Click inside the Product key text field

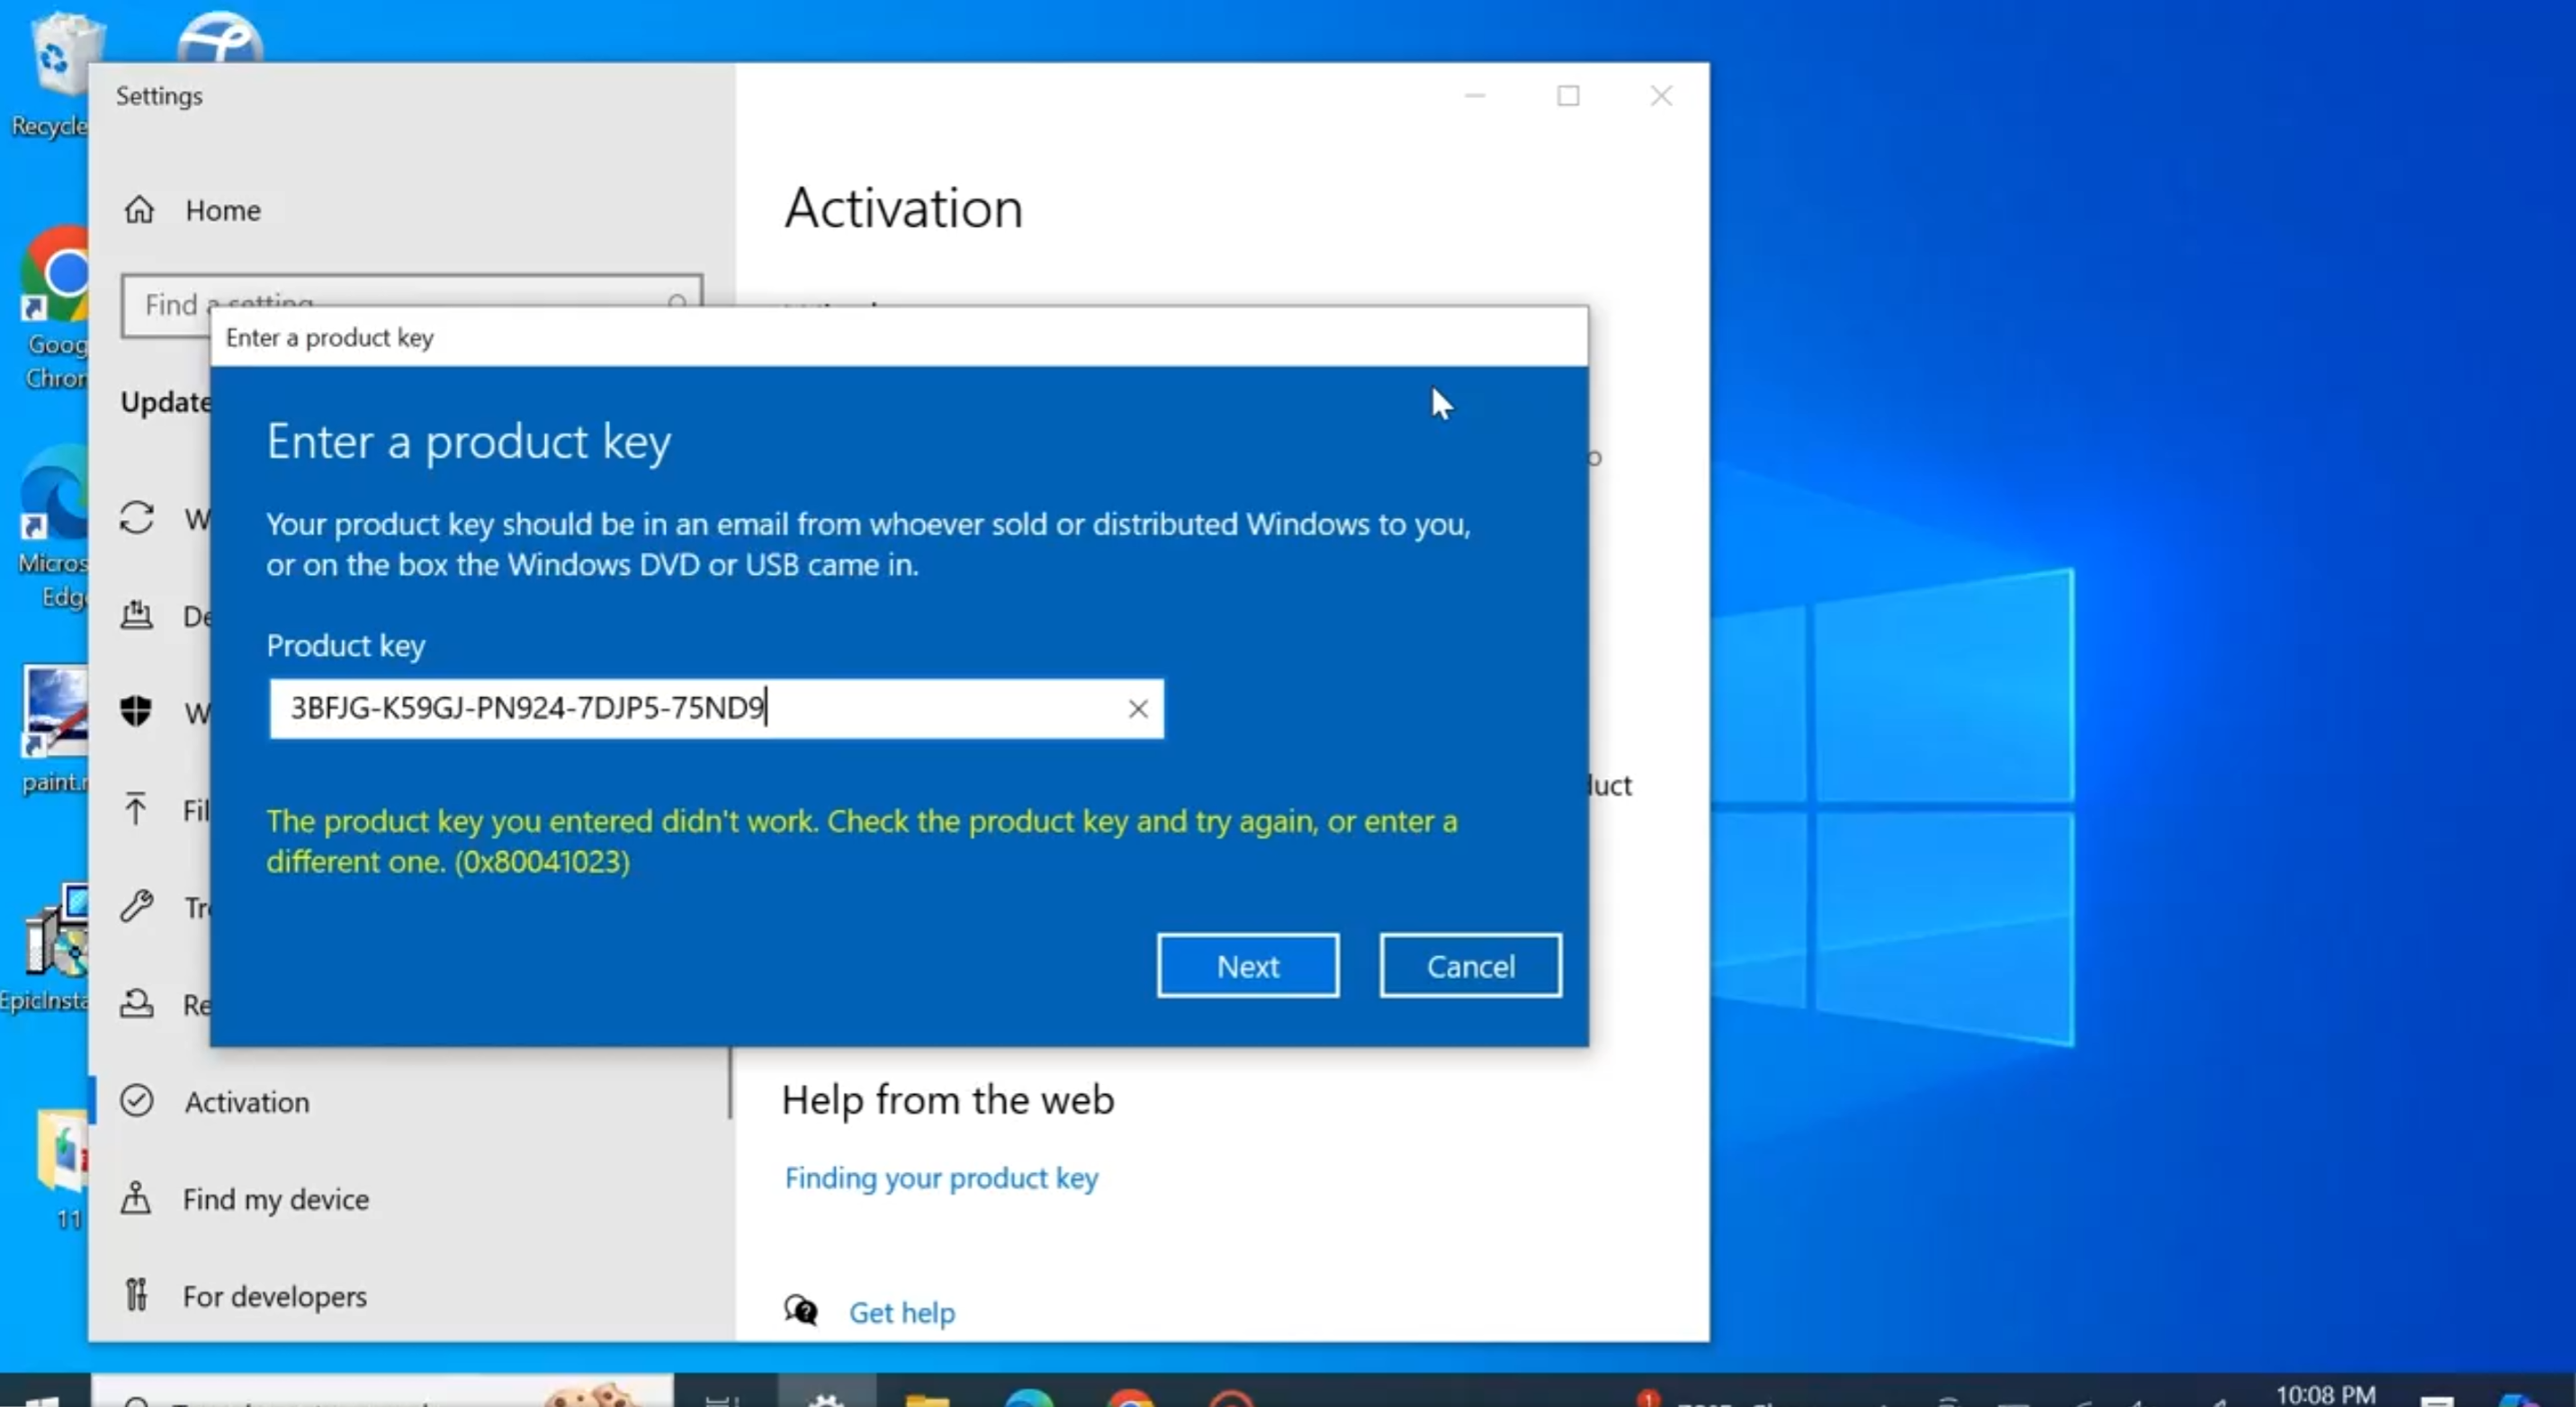coord(715,708)
